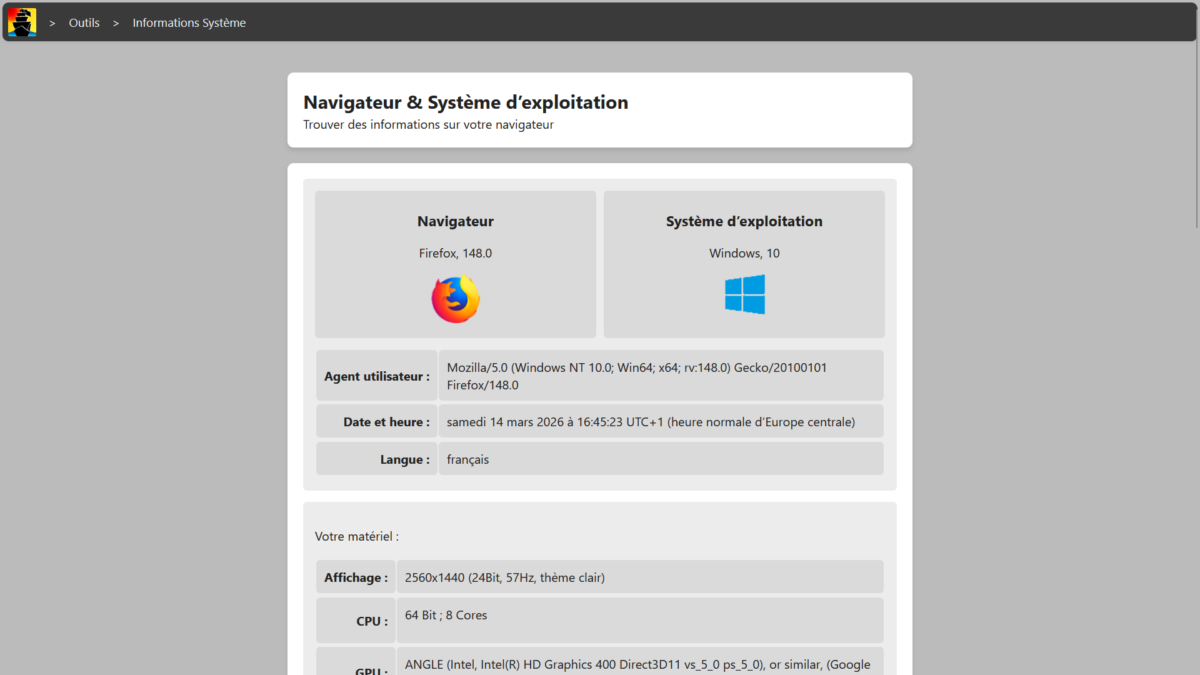Open the Outils breadcrumb link
This screenshot has height=675, width=1200.
click(x=84, y=23)
